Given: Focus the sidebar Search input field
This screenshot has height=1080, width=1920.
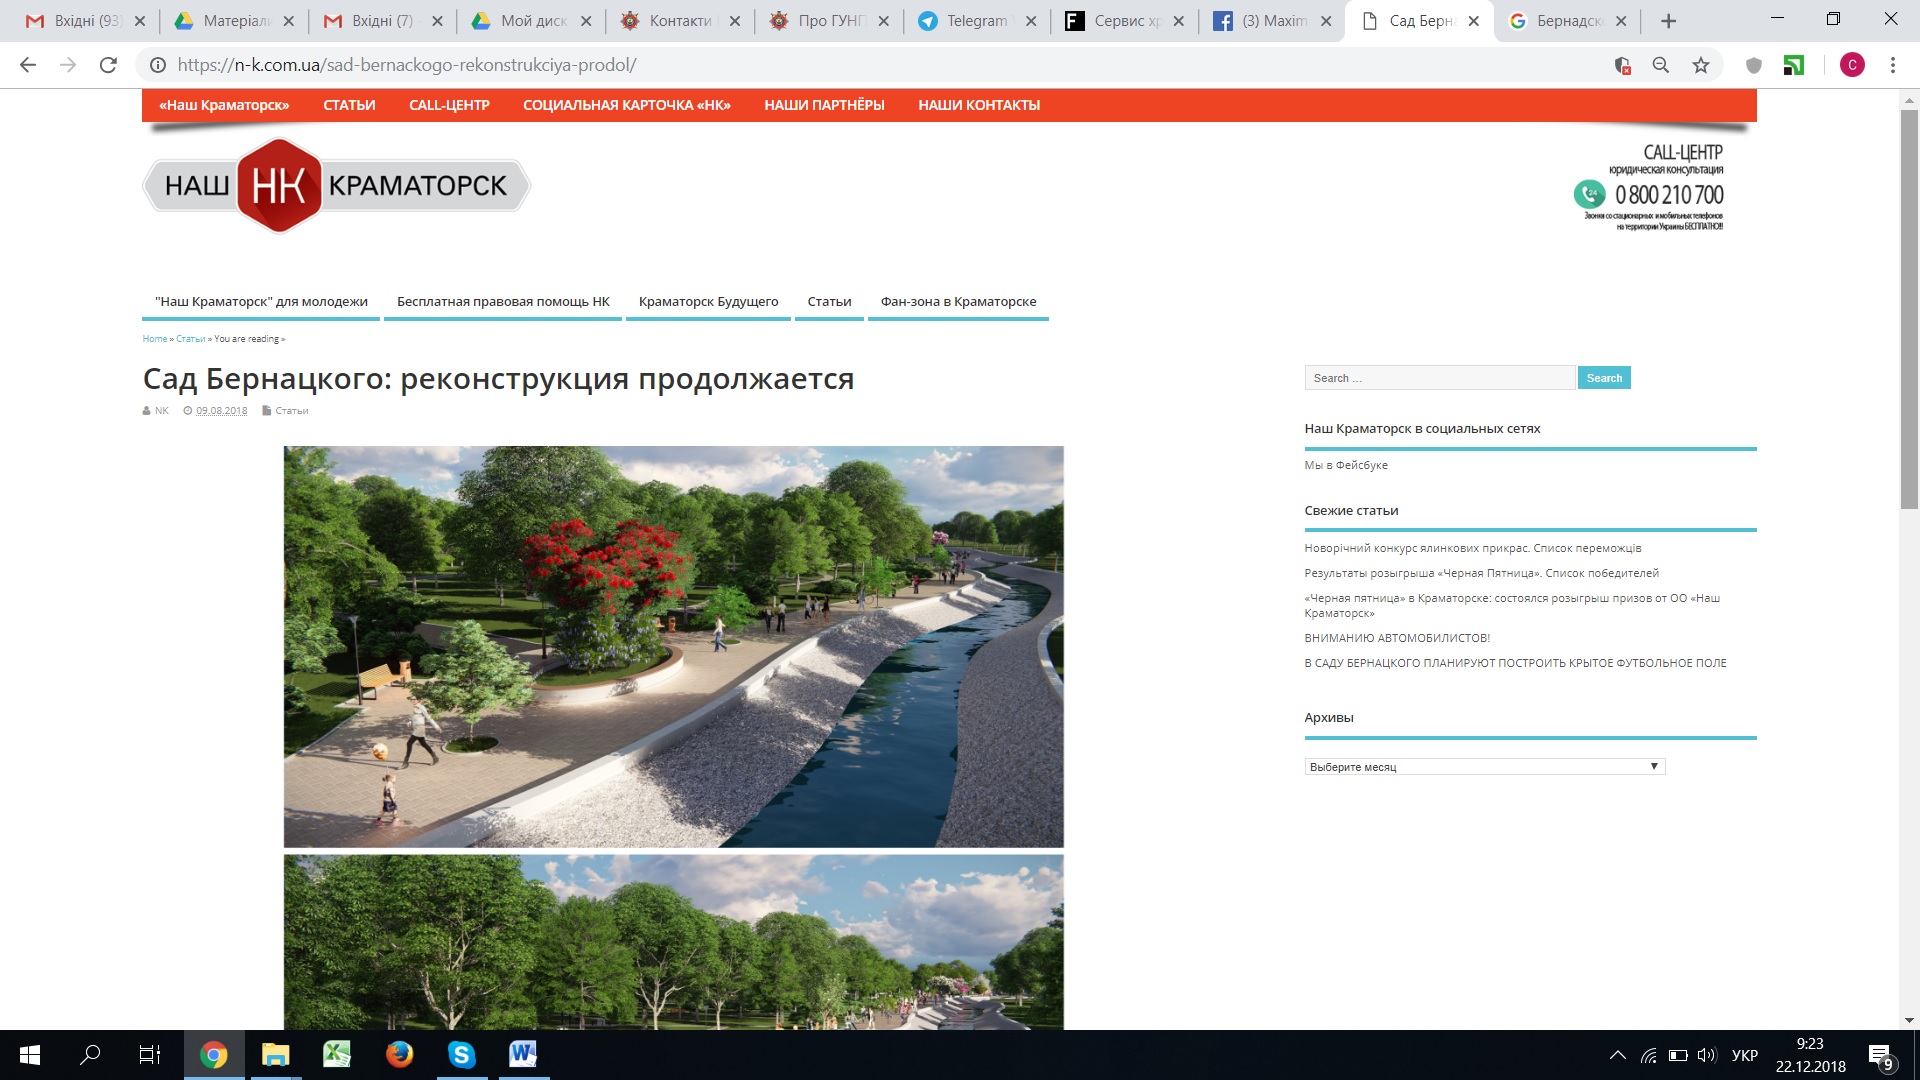Looking at the screenshot, I should coord(1439,378).
